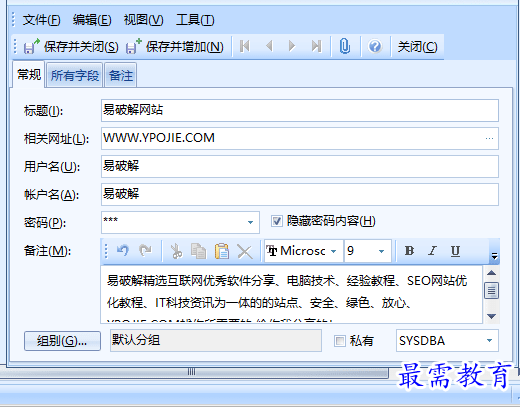The image size is (520, 407).
Task: Click the notes scrollbar thumb
Action: pos(492,291)
